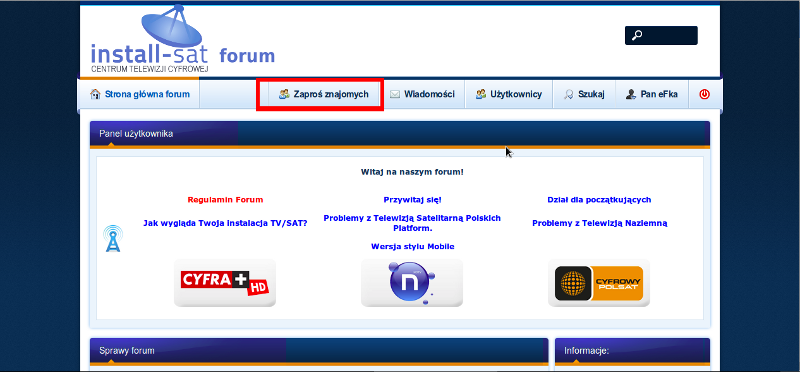
Task: Click the Cyfrowy Polsat banner image
Action: point(599,283)
